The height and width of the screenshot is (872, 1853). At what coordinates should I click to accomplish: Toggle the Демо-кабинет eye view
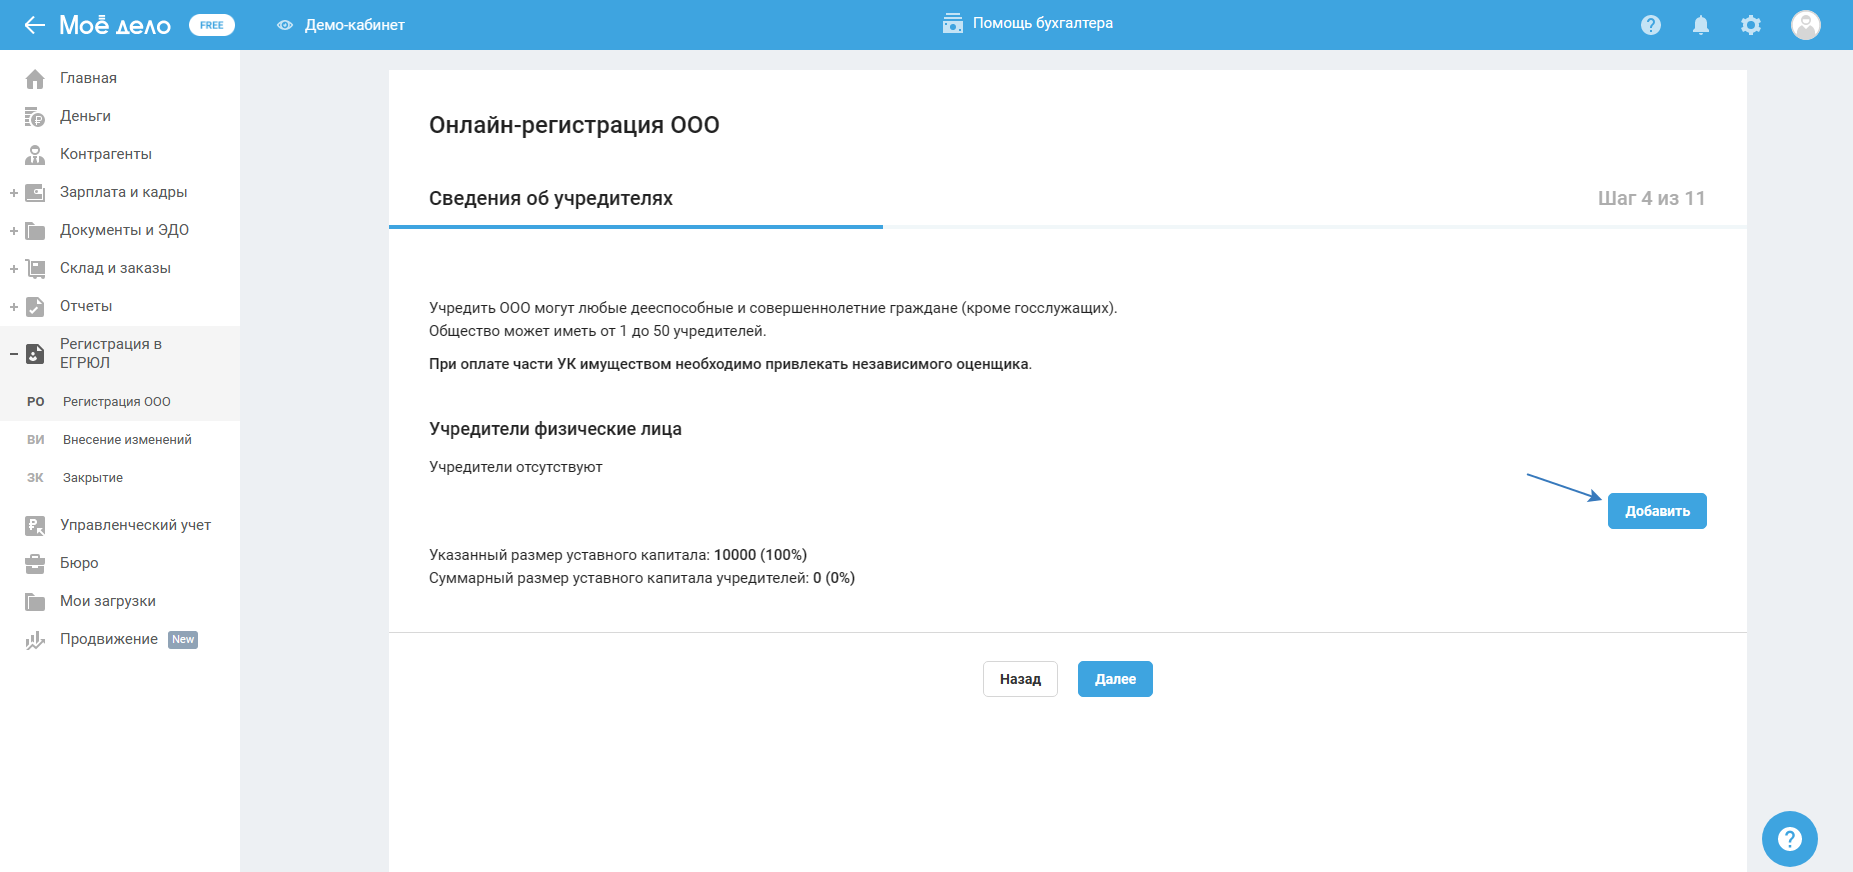(285, 25)
